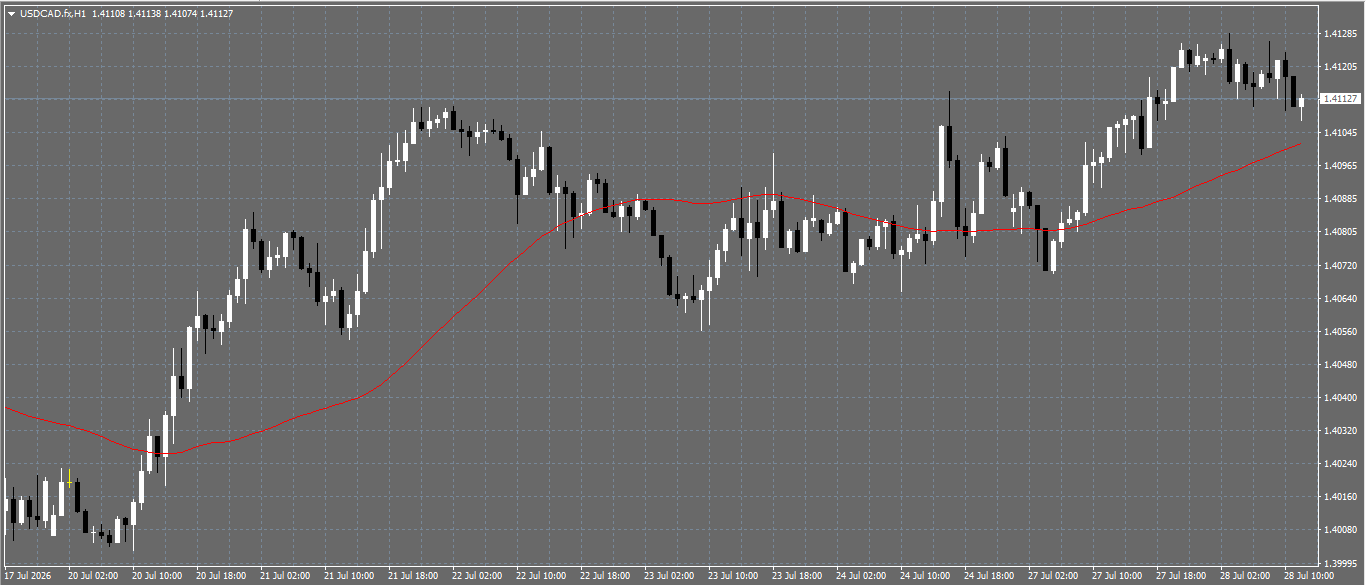
Task: Click the 28 Jul 02:00 time label
Action: pyautogui.click(x=1245, y=577)
